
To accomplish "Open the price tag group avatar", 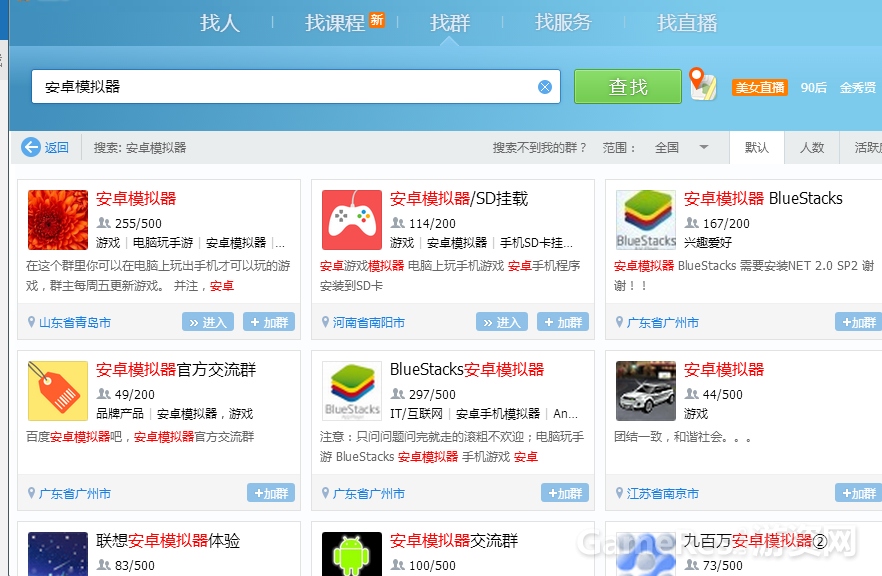I will click(x=58, y=391).
